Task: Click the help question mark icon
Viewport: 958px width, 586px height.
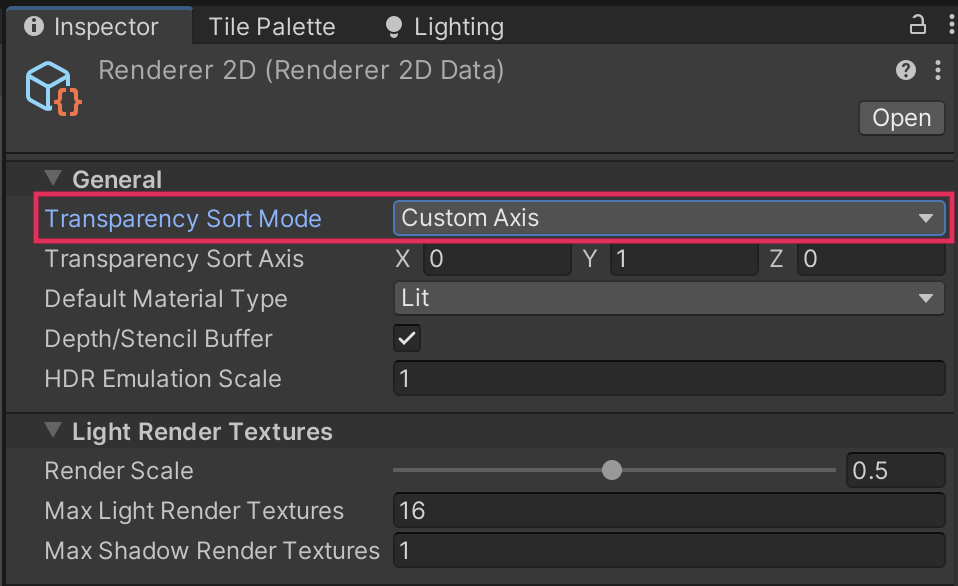Action: (x=906, y=70)
